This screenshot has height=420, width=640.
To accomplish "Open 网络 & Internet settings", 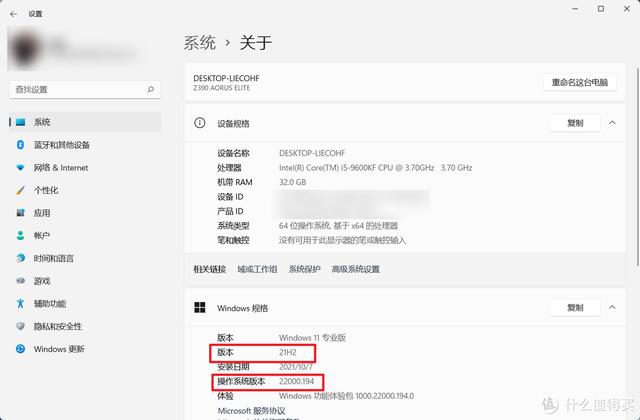I will [x=85, y=167].
